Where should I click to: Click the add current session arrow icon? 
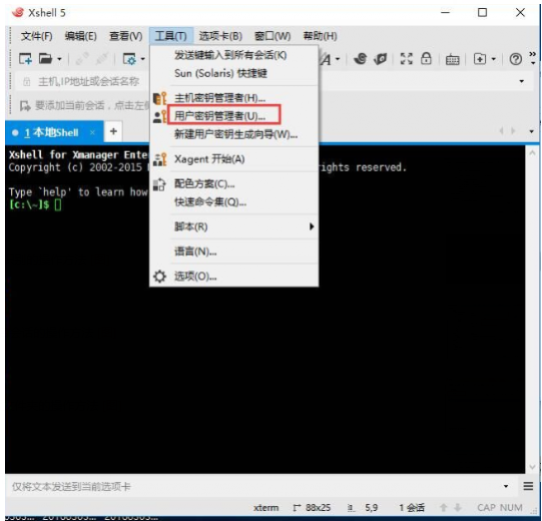[x=25, y=105]
